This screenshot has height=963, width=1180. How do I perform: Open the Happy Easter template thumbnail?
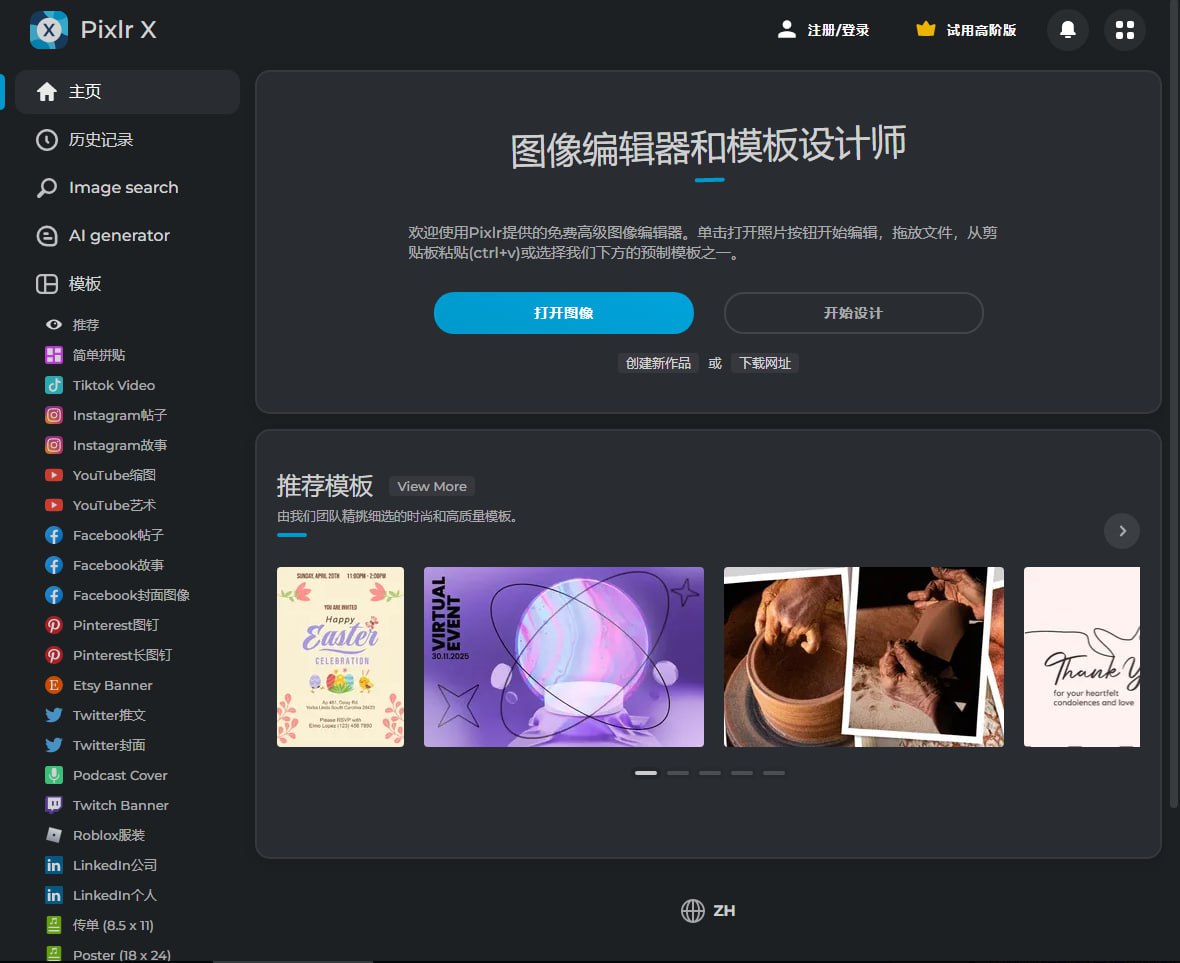[x=340, y=657]
